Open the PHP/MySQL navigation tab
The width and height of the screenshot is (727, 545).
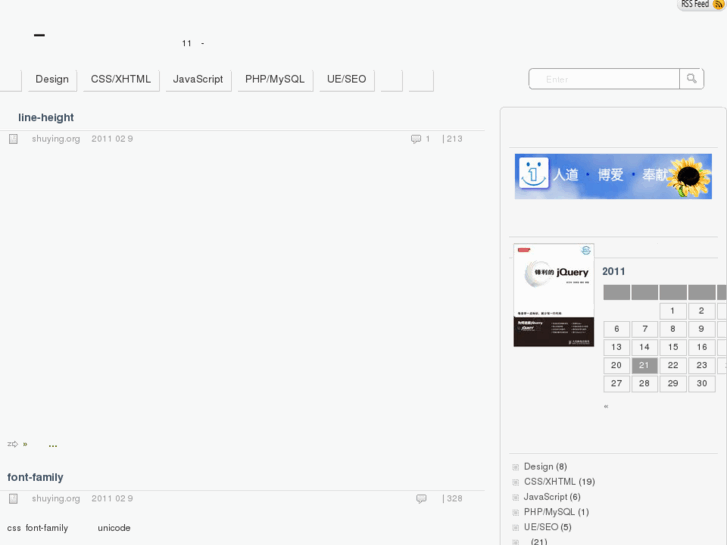click(x=275, y=79)
